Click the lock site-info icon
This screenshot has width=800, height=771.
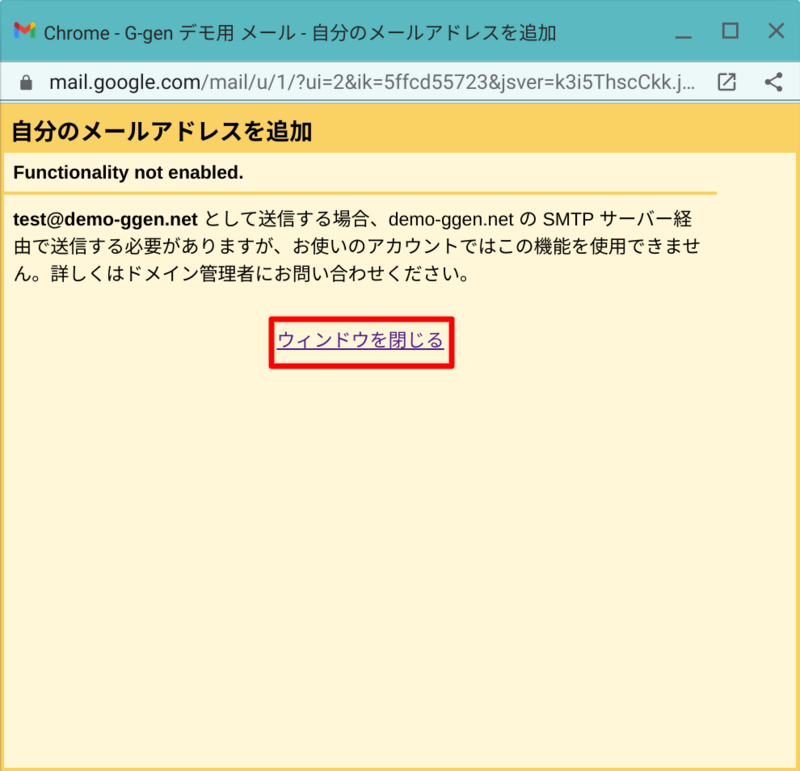pos(26,82)
